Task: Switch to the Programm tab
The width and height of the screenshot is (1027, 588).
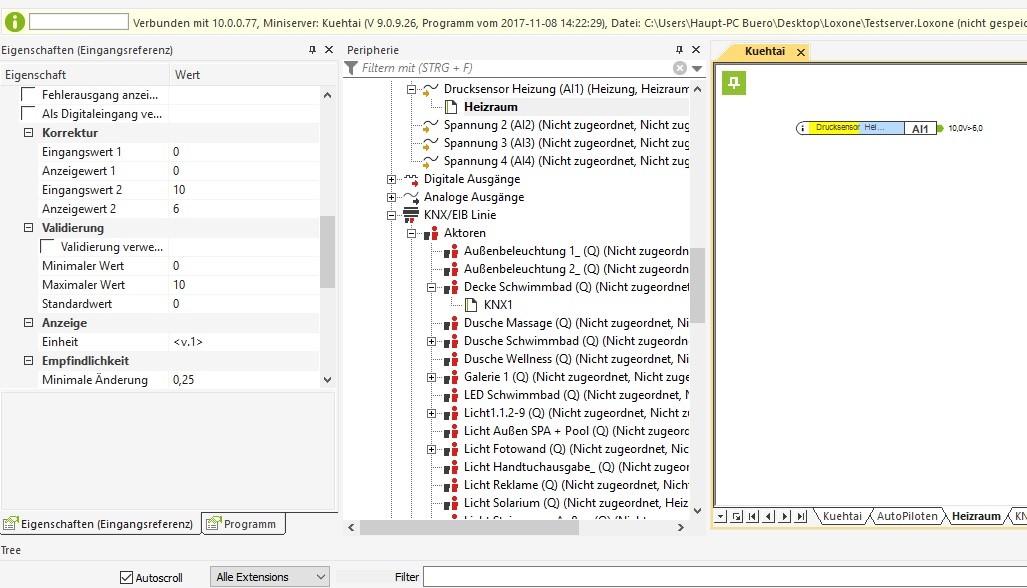Action: click(243, 524)
